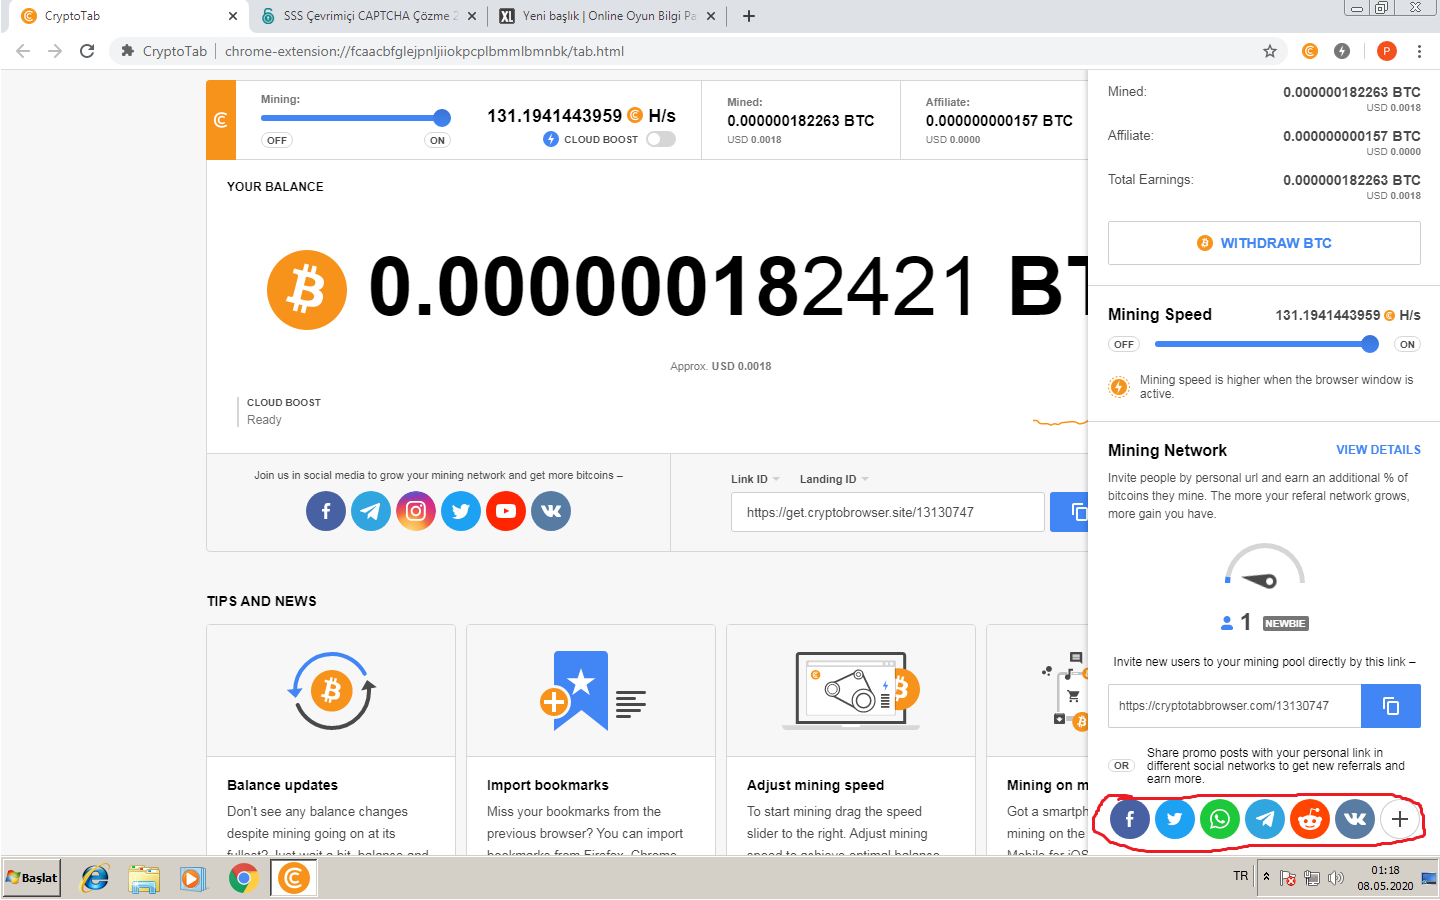Share promo via Telegram in sidebar
1440x900 pixels.
tap(1265, 820)
